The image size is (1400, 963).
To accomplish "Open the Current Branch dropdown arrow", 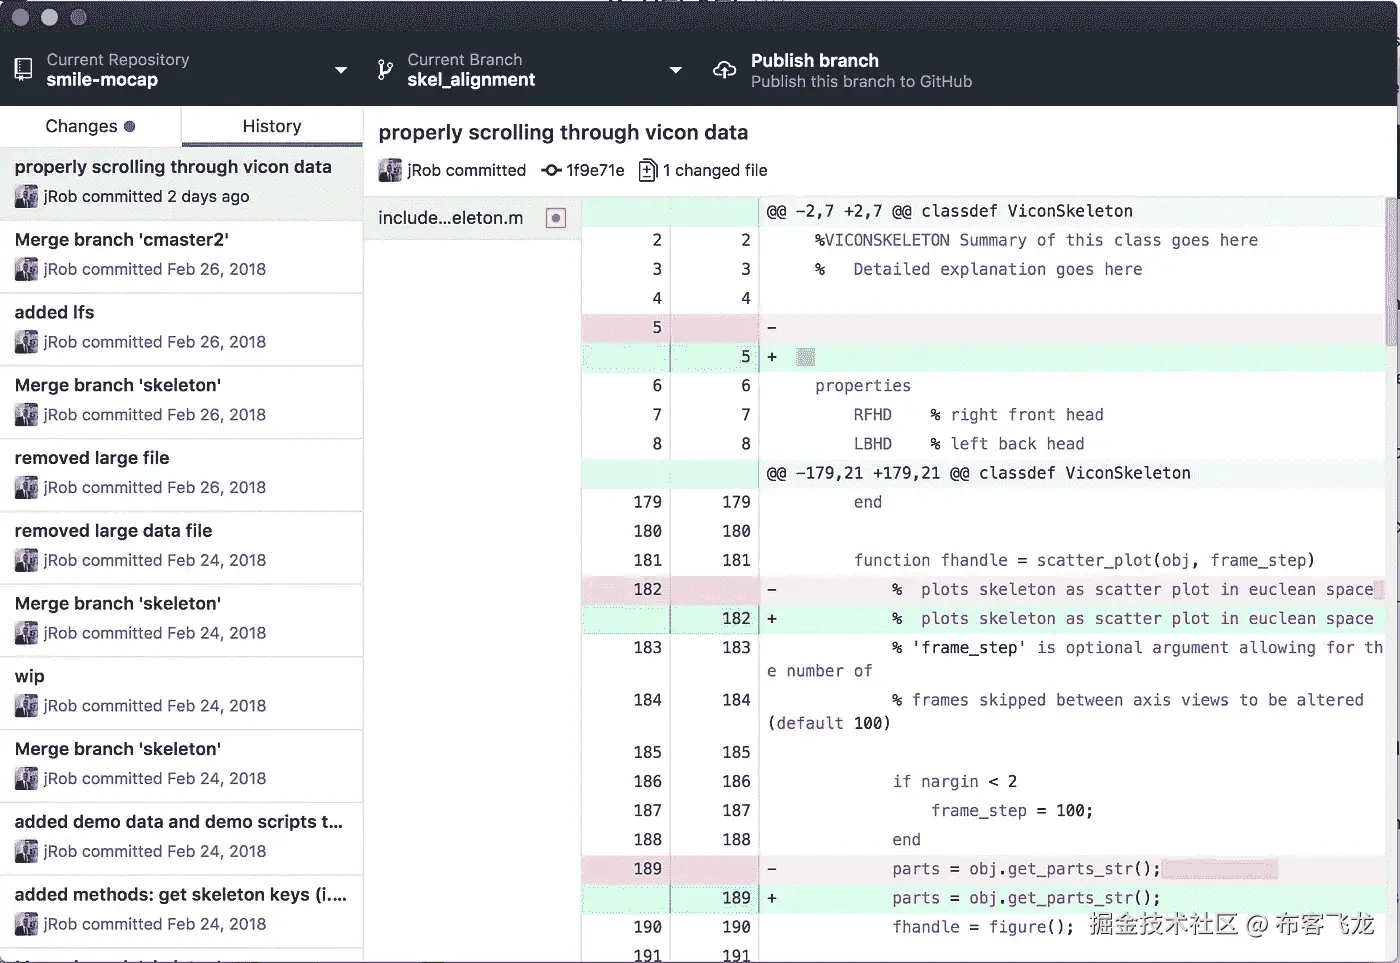I will (x=676, y=70).
